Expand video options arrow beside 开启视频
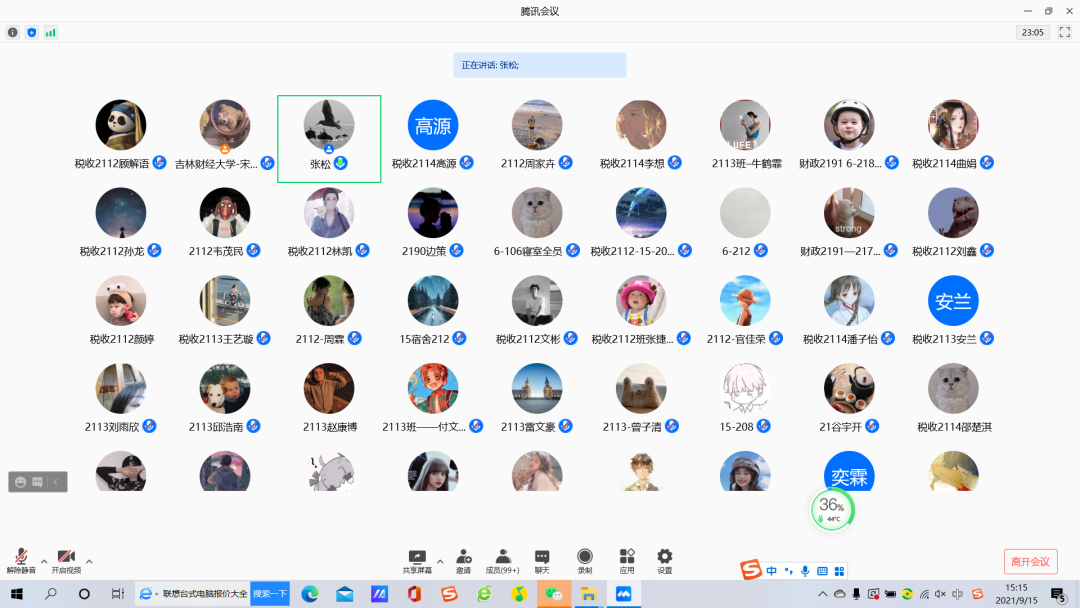The height and width of the screenshot is (608, 1080). click(x=89, y=561)
